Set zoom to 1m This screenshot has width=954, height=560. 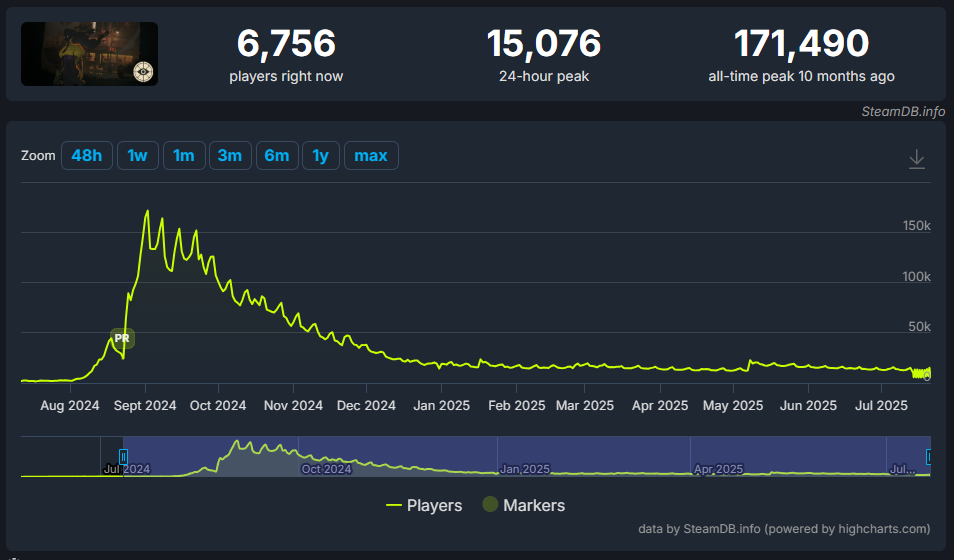click(184, 155)
